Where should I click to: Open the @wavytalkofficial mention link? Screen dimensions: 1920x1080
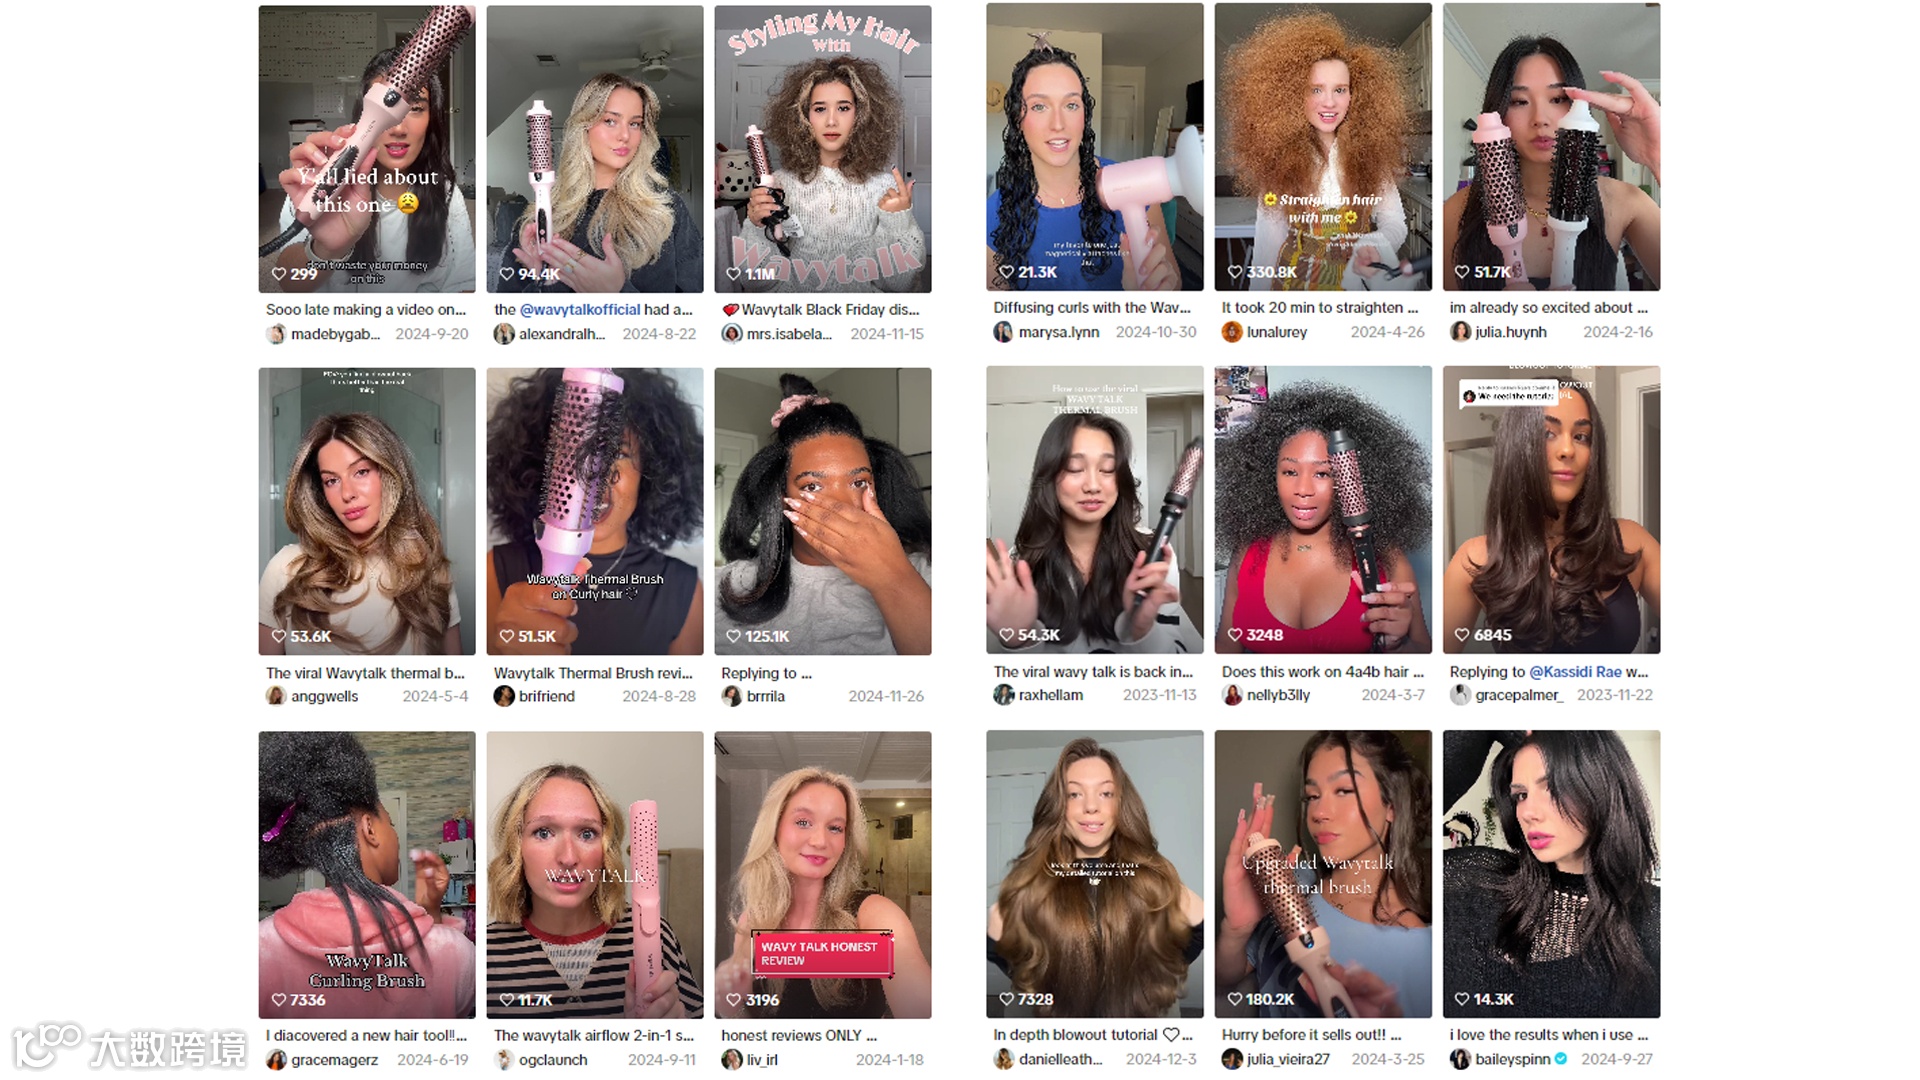[580, 310]
